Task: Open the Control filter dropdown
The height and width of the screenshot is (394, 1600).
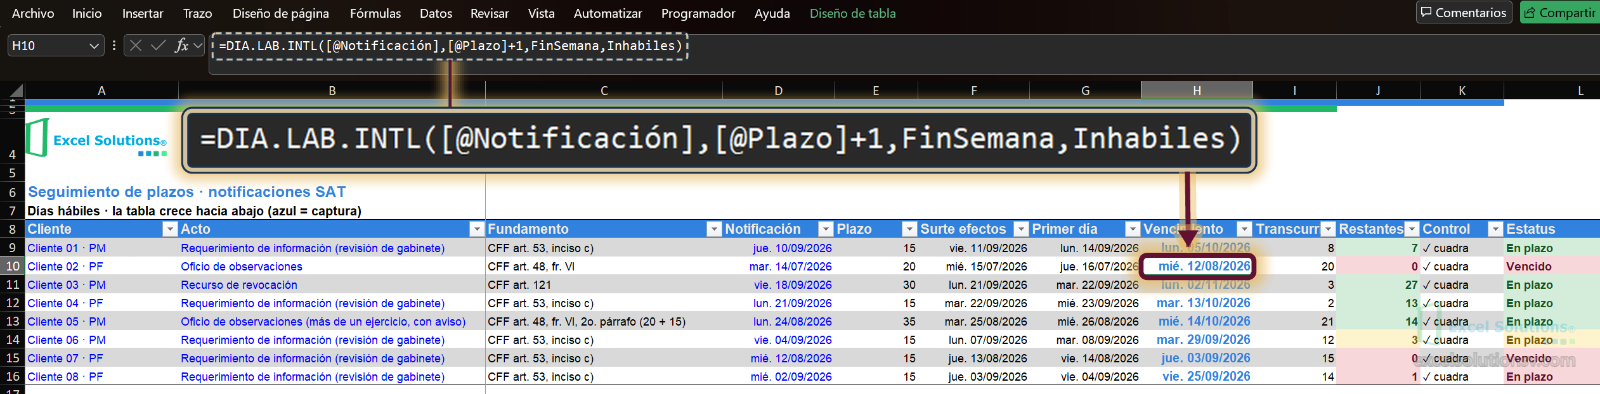Action: coord(1495,229)
